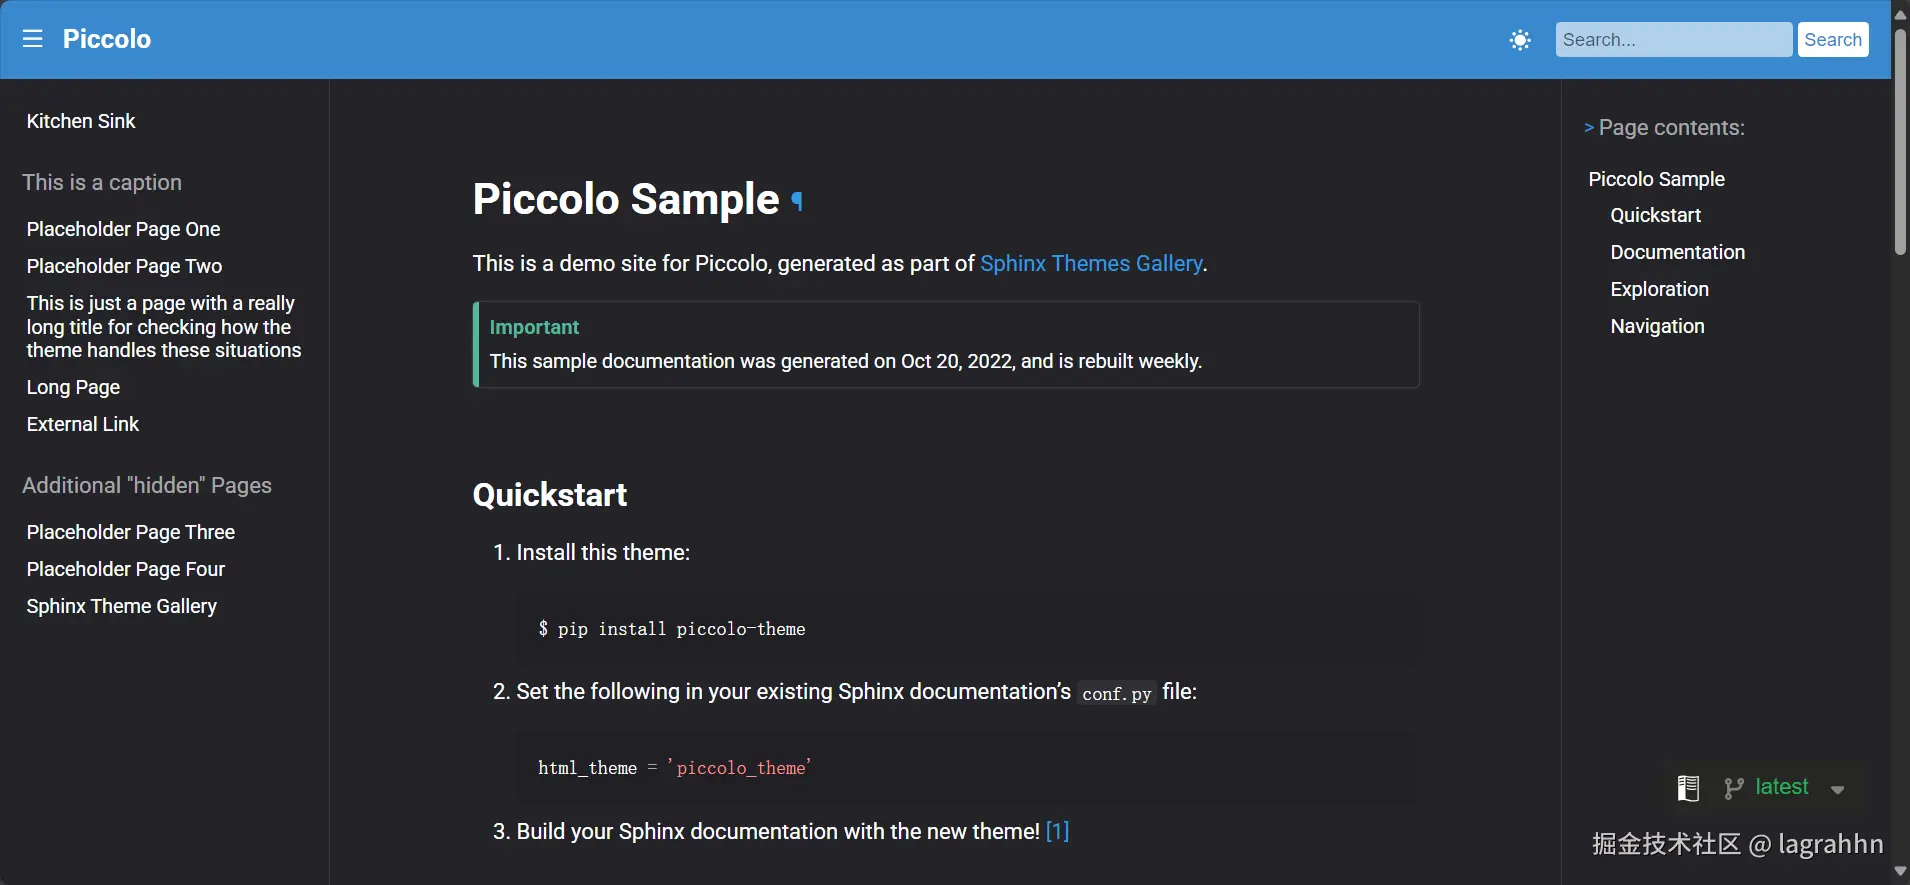Open the latest version selector
This screenshot has height=885, width=1910.
pyautogui.click(x=1781, y=787)
